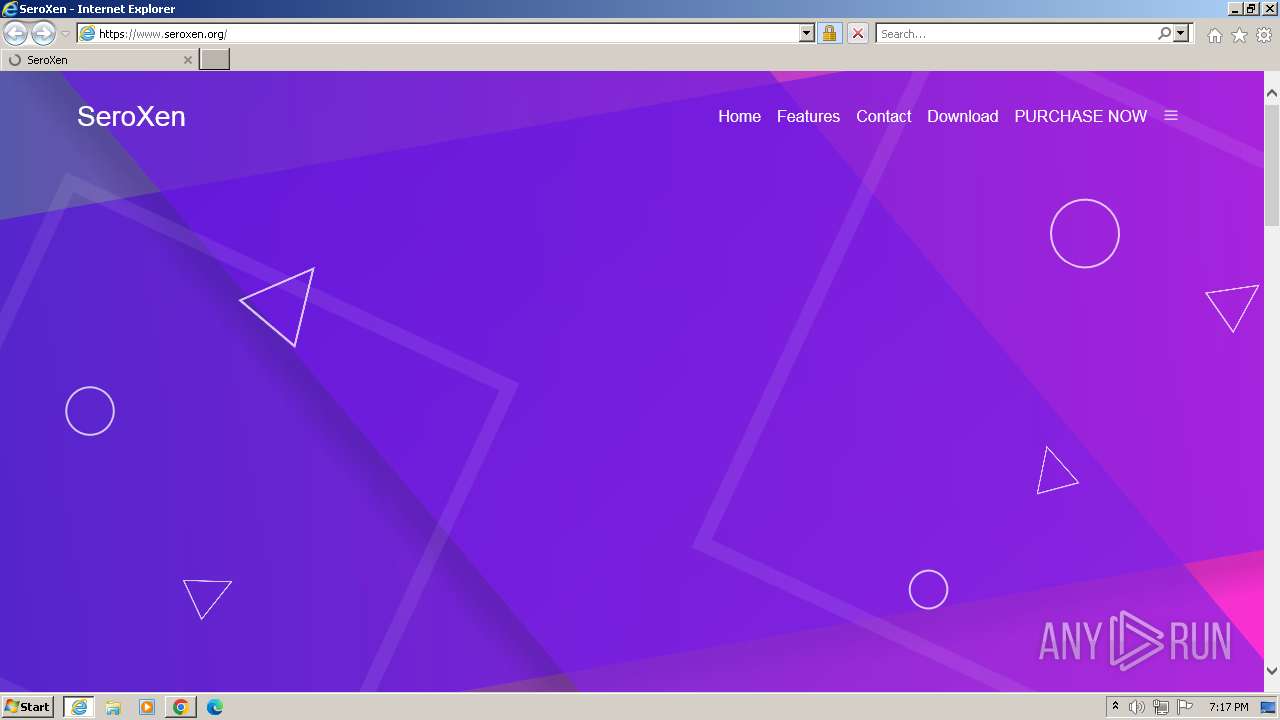
Task: Open File Explorer from the taskbar
Action: (113, 707)
